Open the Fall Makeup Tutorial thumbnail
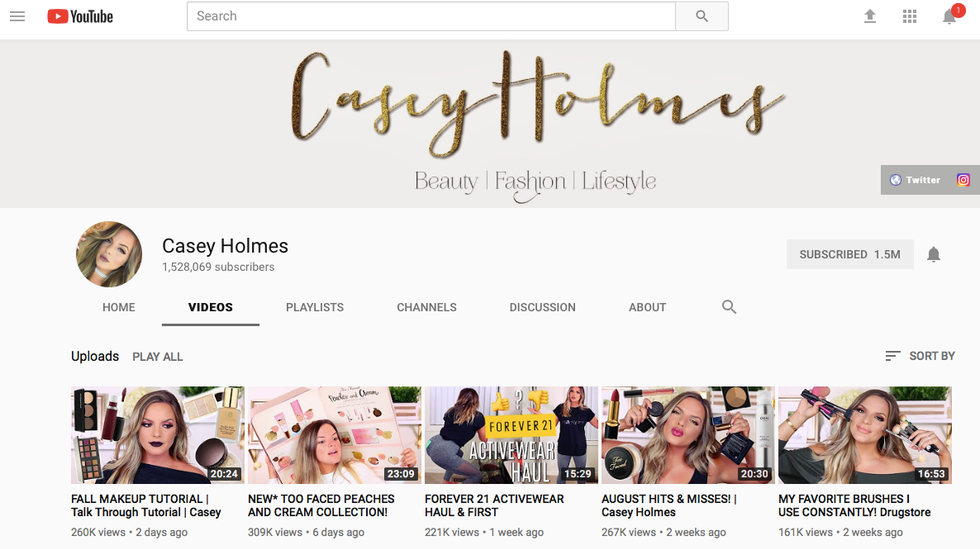Viewport: 980px width, 549px height. click(x=157, y=435)
